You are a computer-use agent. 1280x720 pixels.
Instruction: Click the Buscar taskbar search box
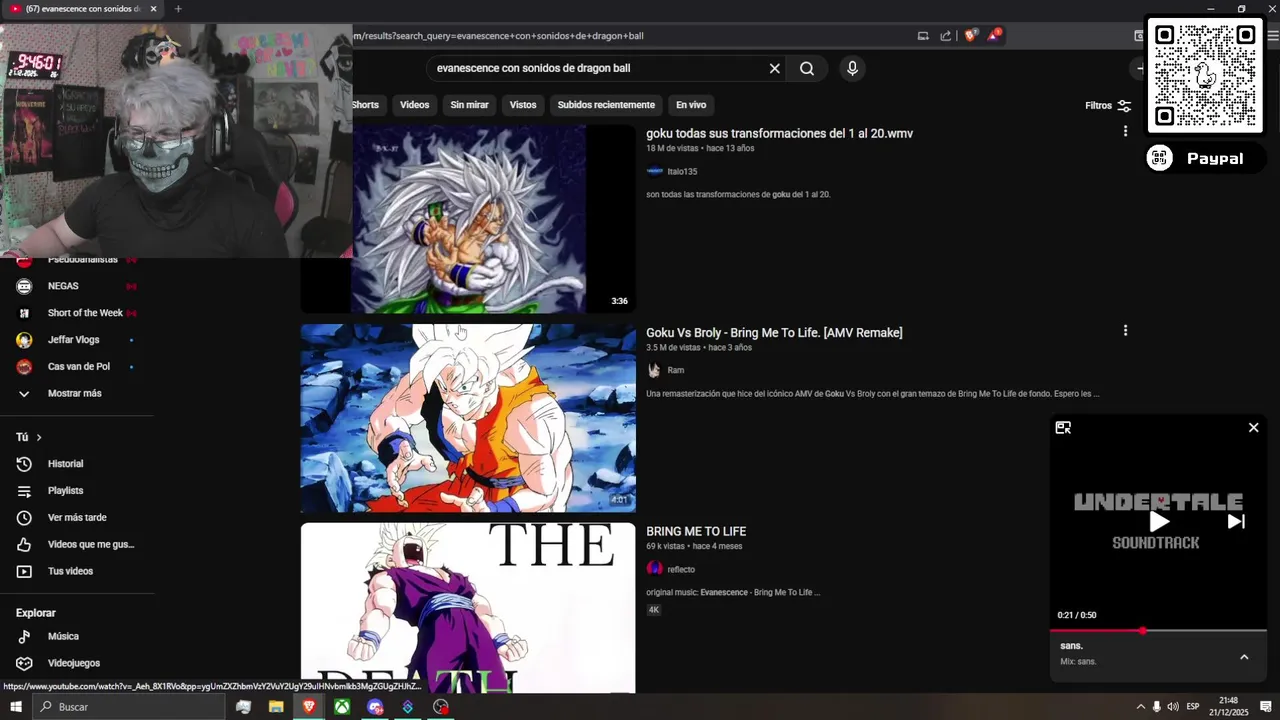128,707
